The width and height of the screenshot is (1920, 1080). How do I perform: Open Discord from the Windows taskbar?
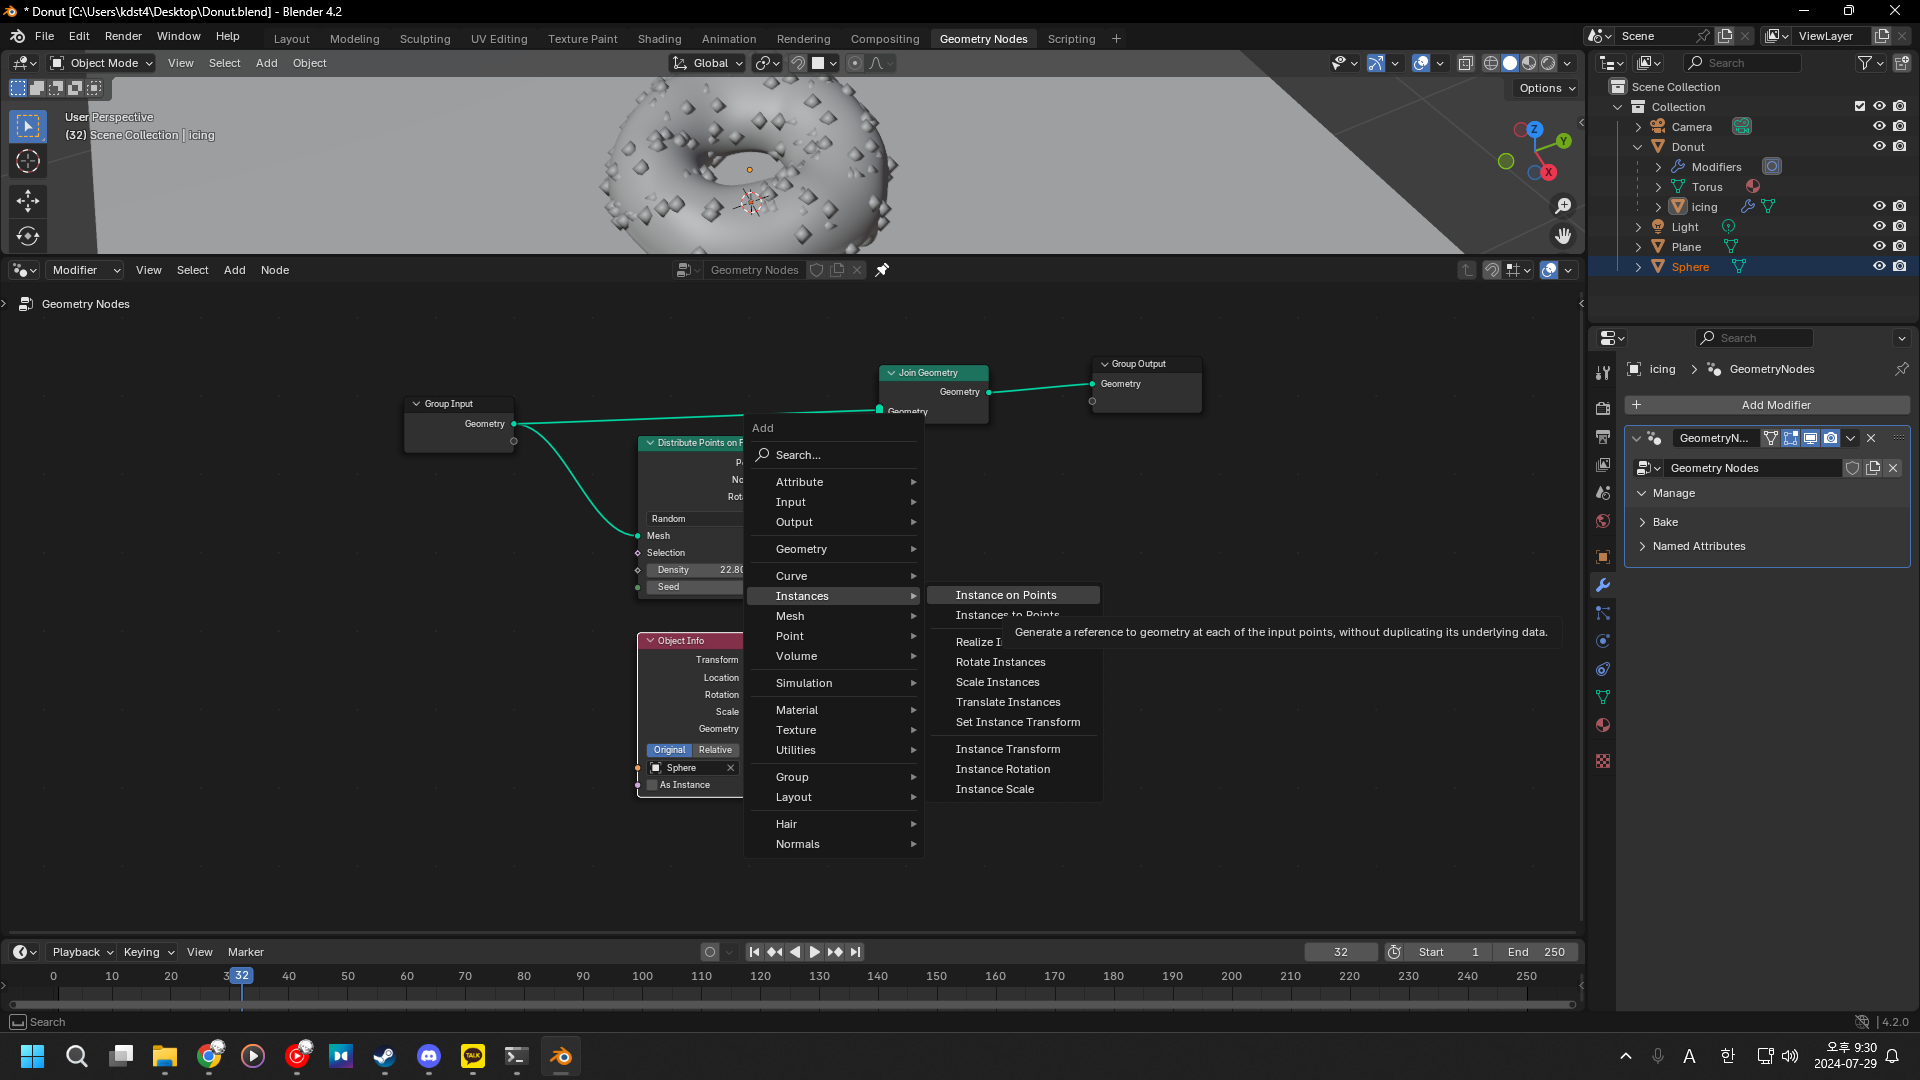(x=429, y=1056)
